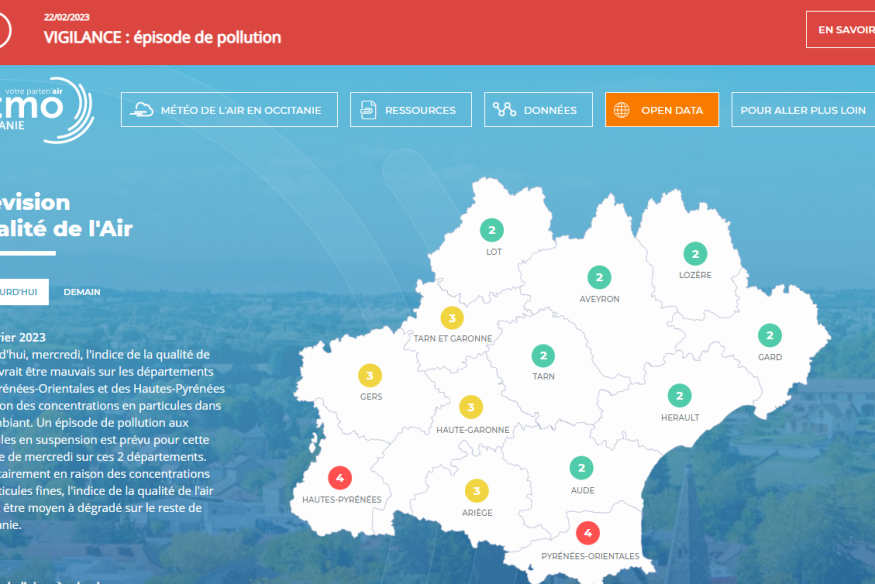The image size is (875, 584).
Task: Select the red Hautes-Pyrénées index 4 marker
Action: coord(340,477)
